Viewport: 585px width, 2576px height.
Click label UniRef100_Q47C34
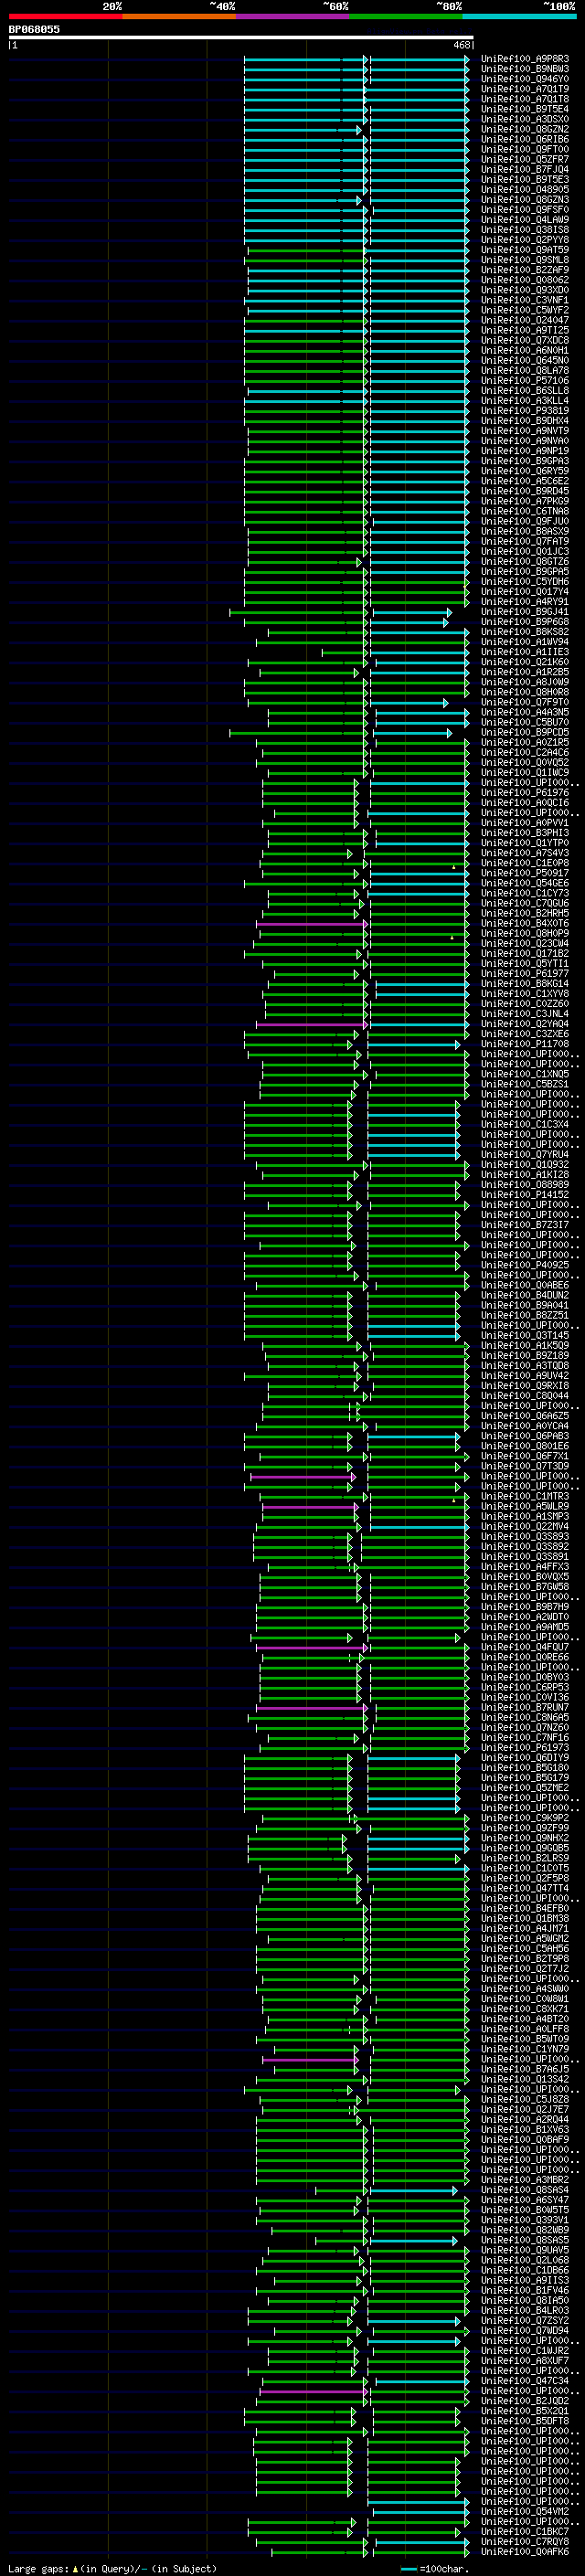click(x=525, y=2381)
